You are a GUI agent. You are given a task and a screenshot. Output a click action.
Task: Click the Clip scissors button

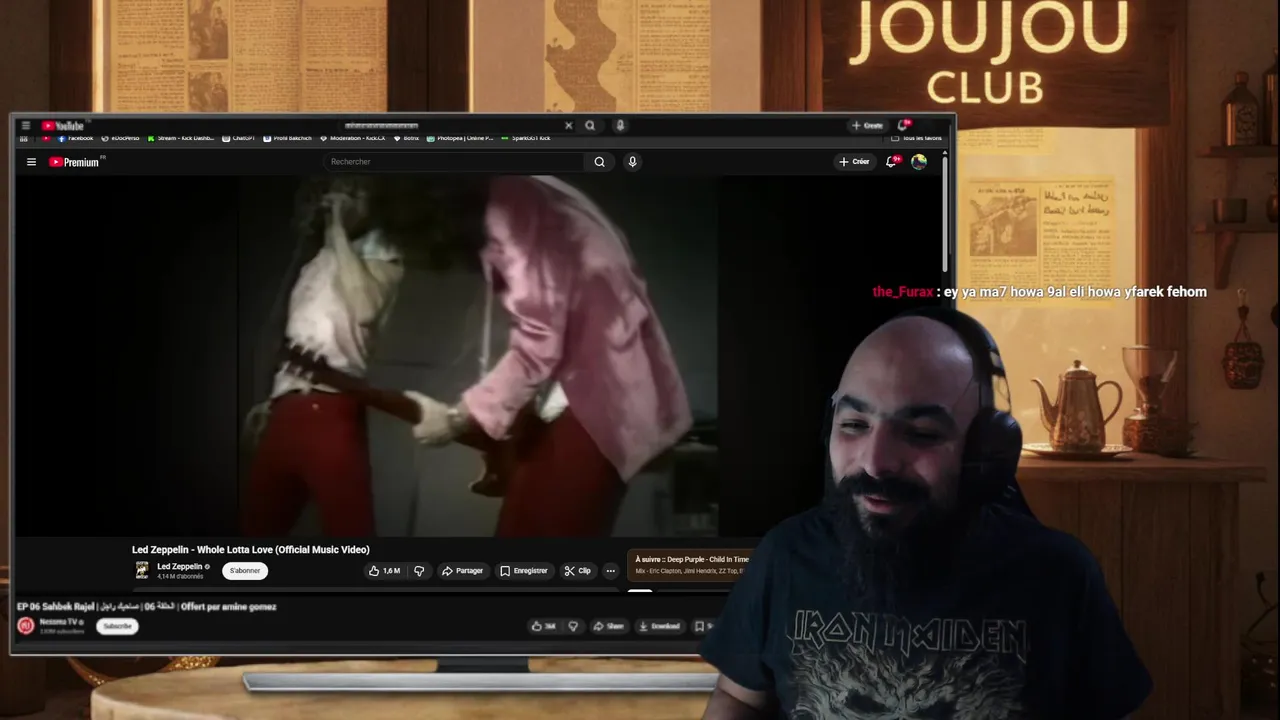tap(578, 571)
